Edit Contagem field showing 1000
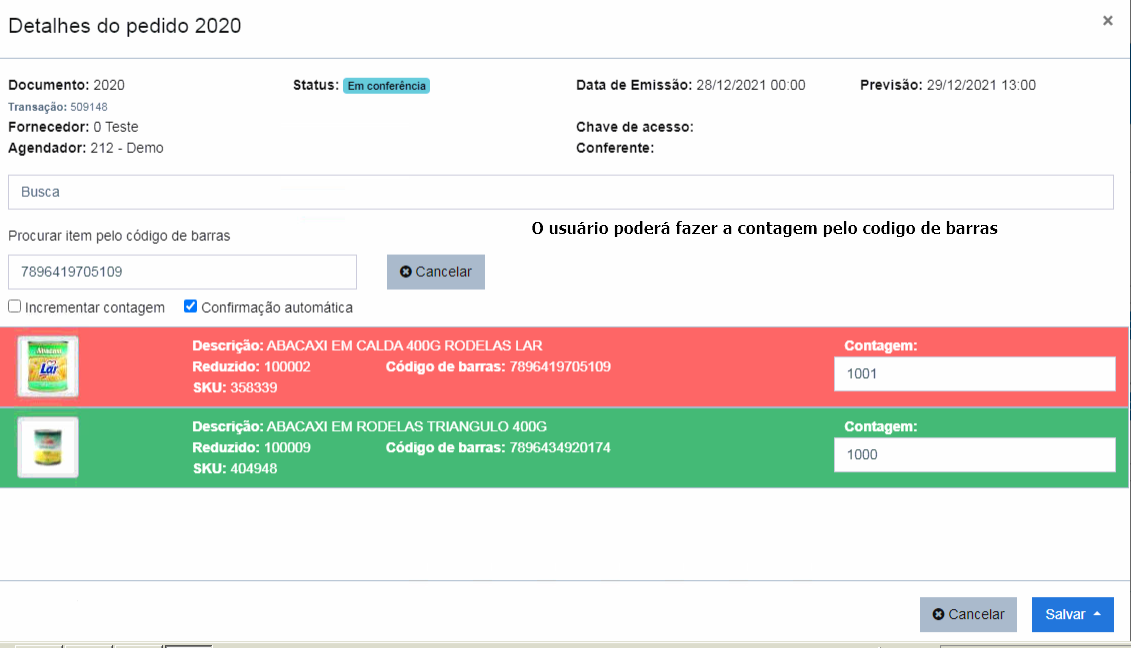Screen dimensions: 1131x648 pos(974,455)
